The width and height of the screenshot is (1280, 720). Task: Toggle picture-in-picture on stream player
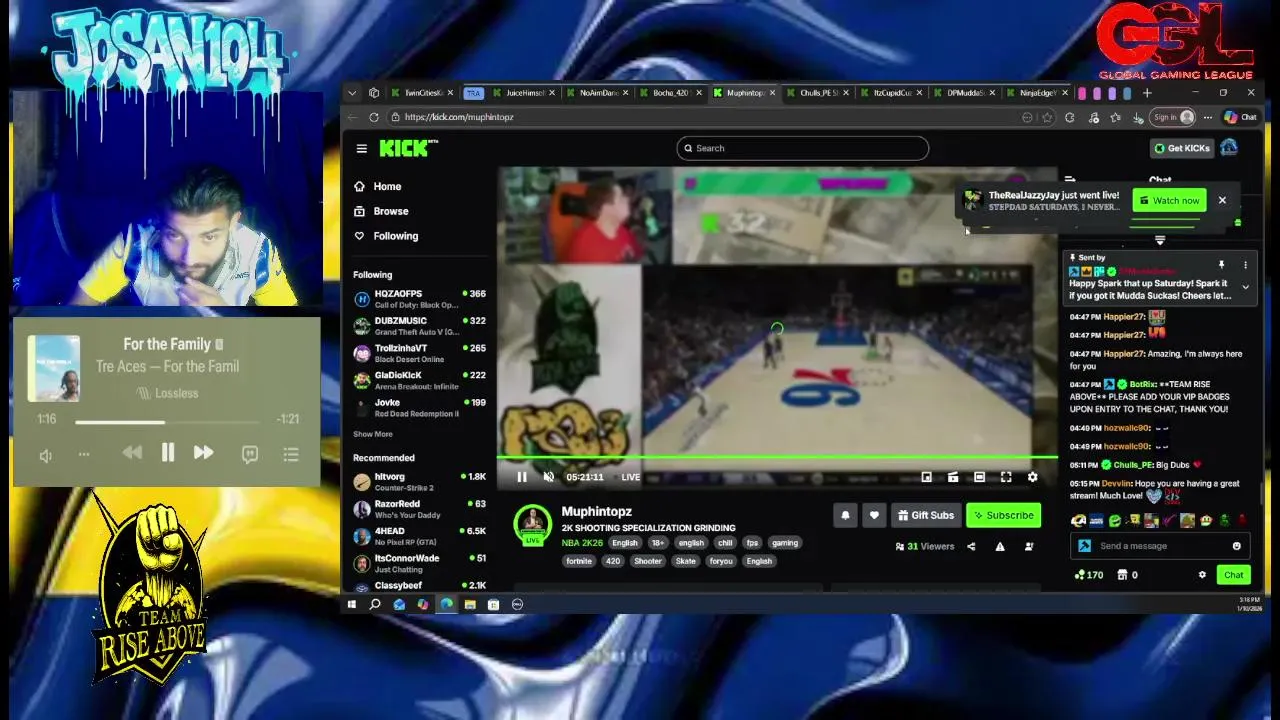pos(926,477)
